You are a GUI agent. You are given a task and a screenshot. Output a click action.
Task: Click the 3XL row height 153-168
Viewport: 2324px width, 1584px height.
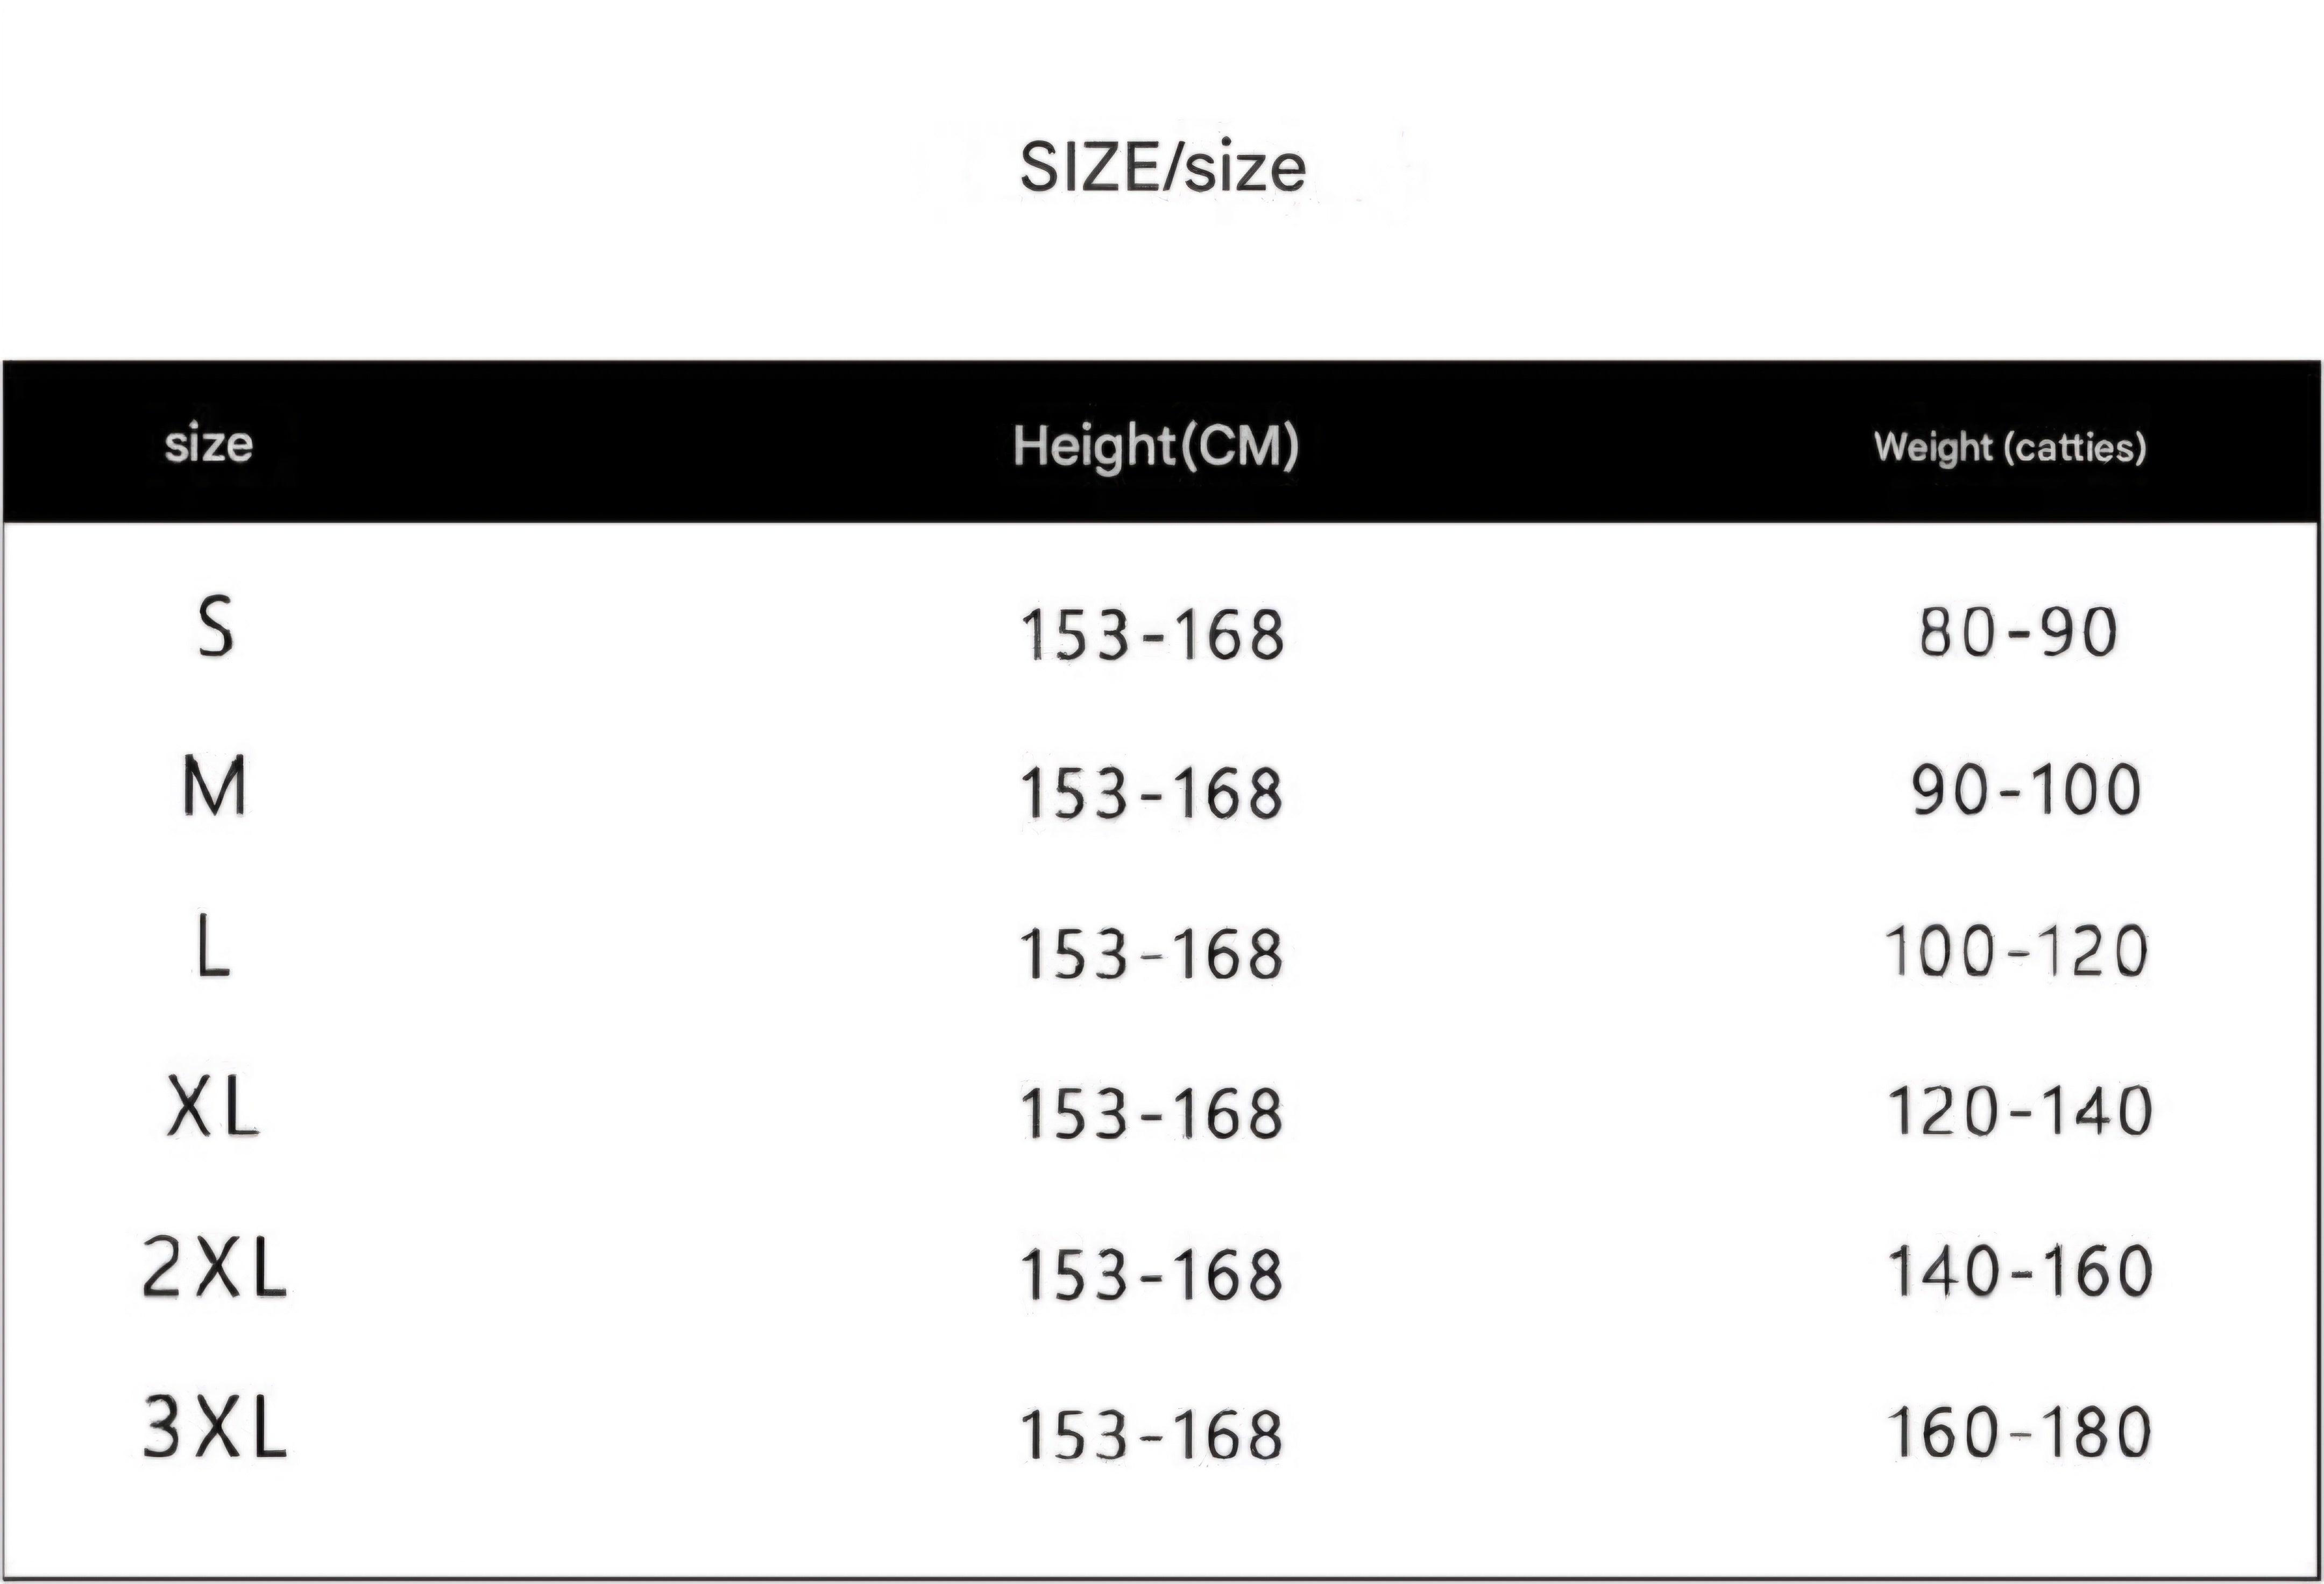click(x=1151, y=1435)
